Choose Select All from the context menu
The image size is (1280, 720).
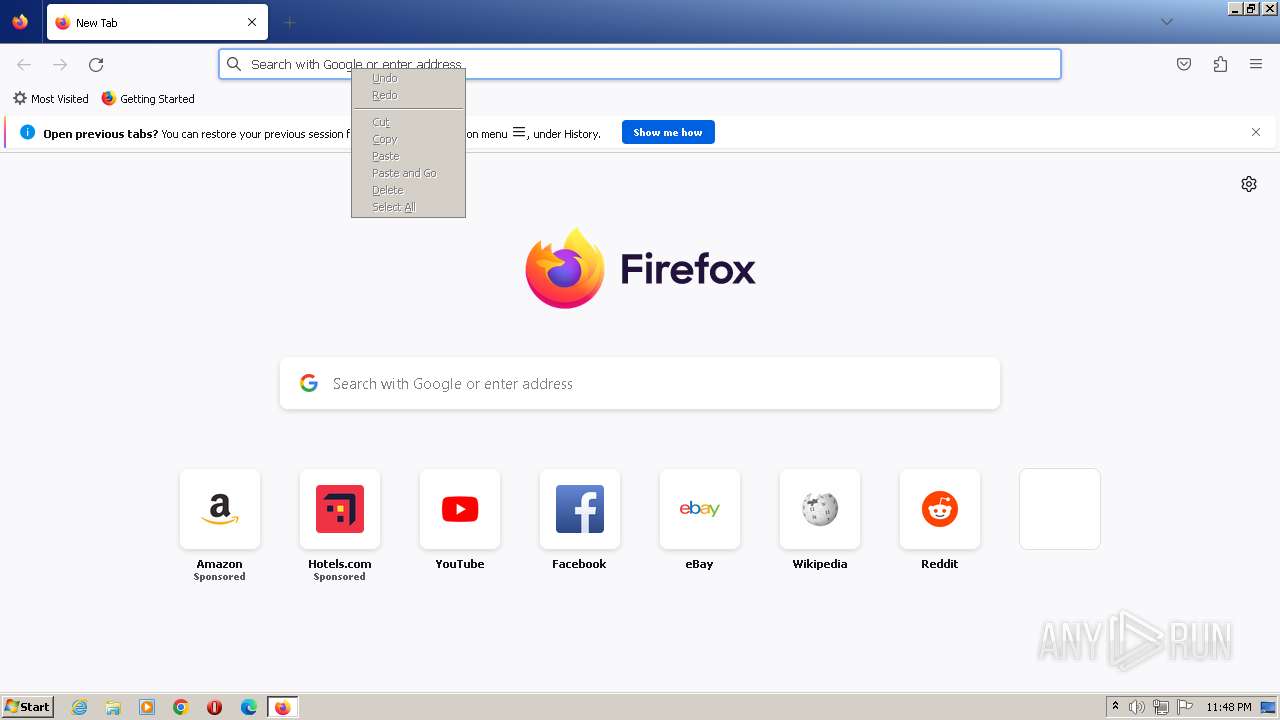(x=408, y=207)
